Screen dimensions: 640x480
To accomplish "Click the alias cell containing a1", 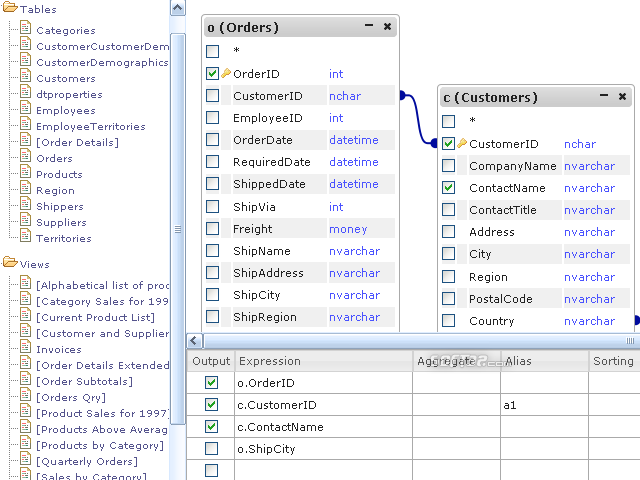I will click(544, 405).
